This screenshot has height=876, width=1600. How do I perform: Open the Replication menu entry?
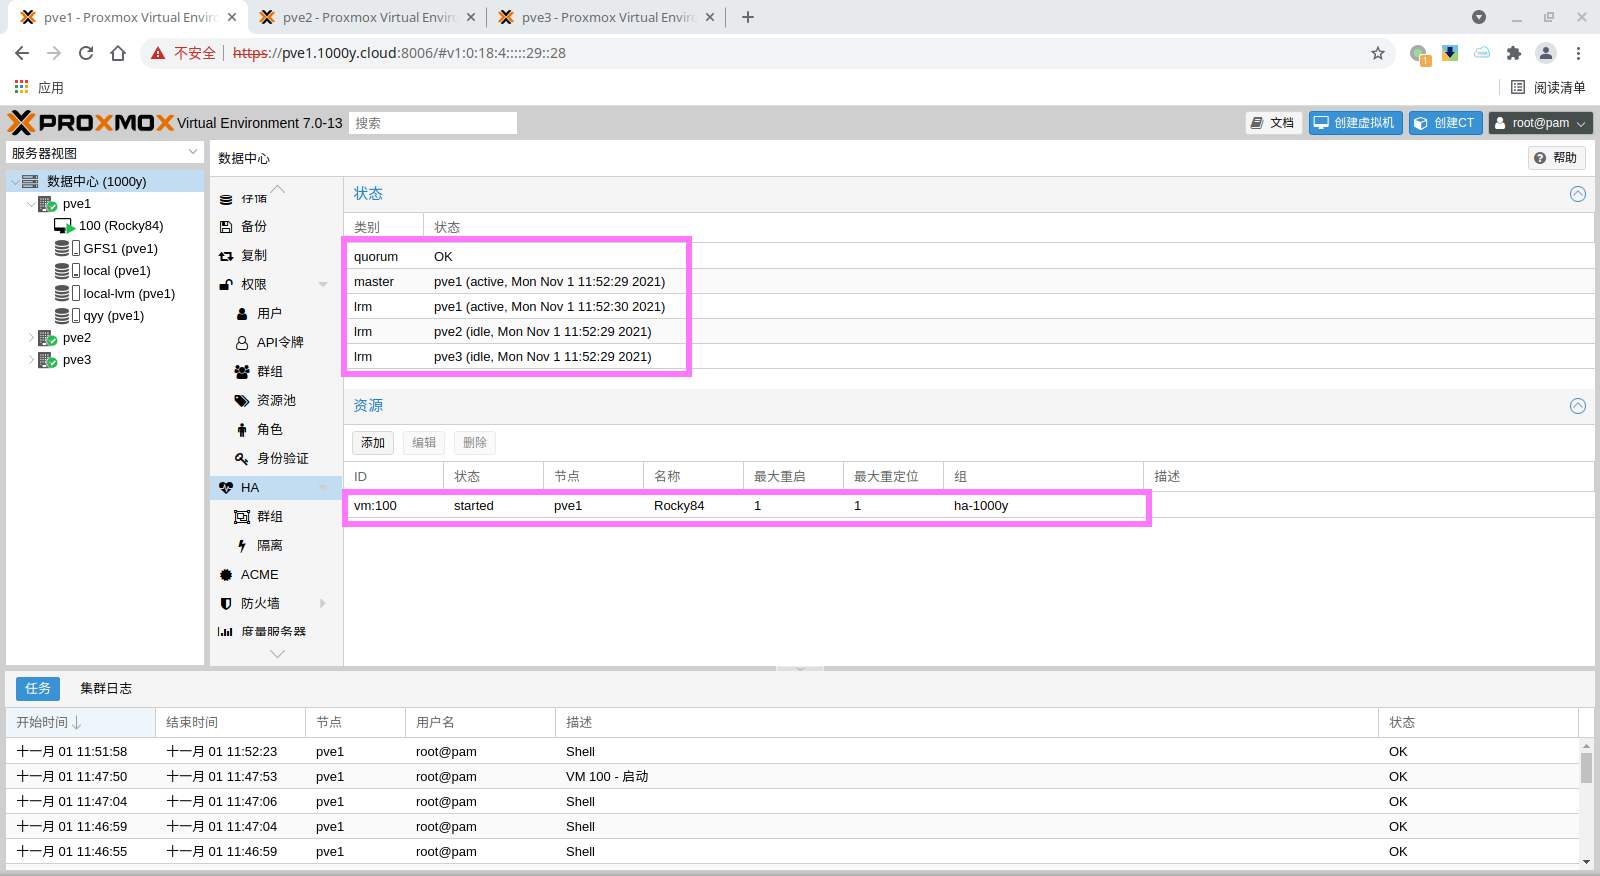point(254,256)
